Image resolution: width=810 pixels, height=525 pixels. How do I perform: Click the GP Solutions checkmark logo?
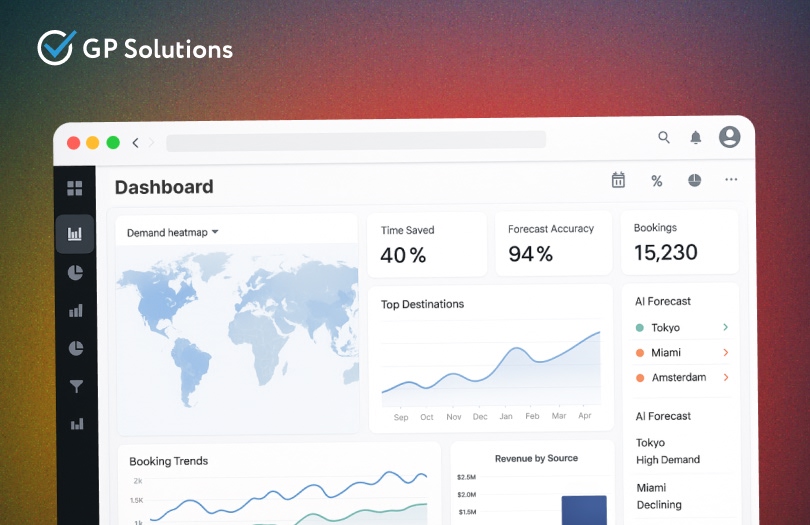56,48
